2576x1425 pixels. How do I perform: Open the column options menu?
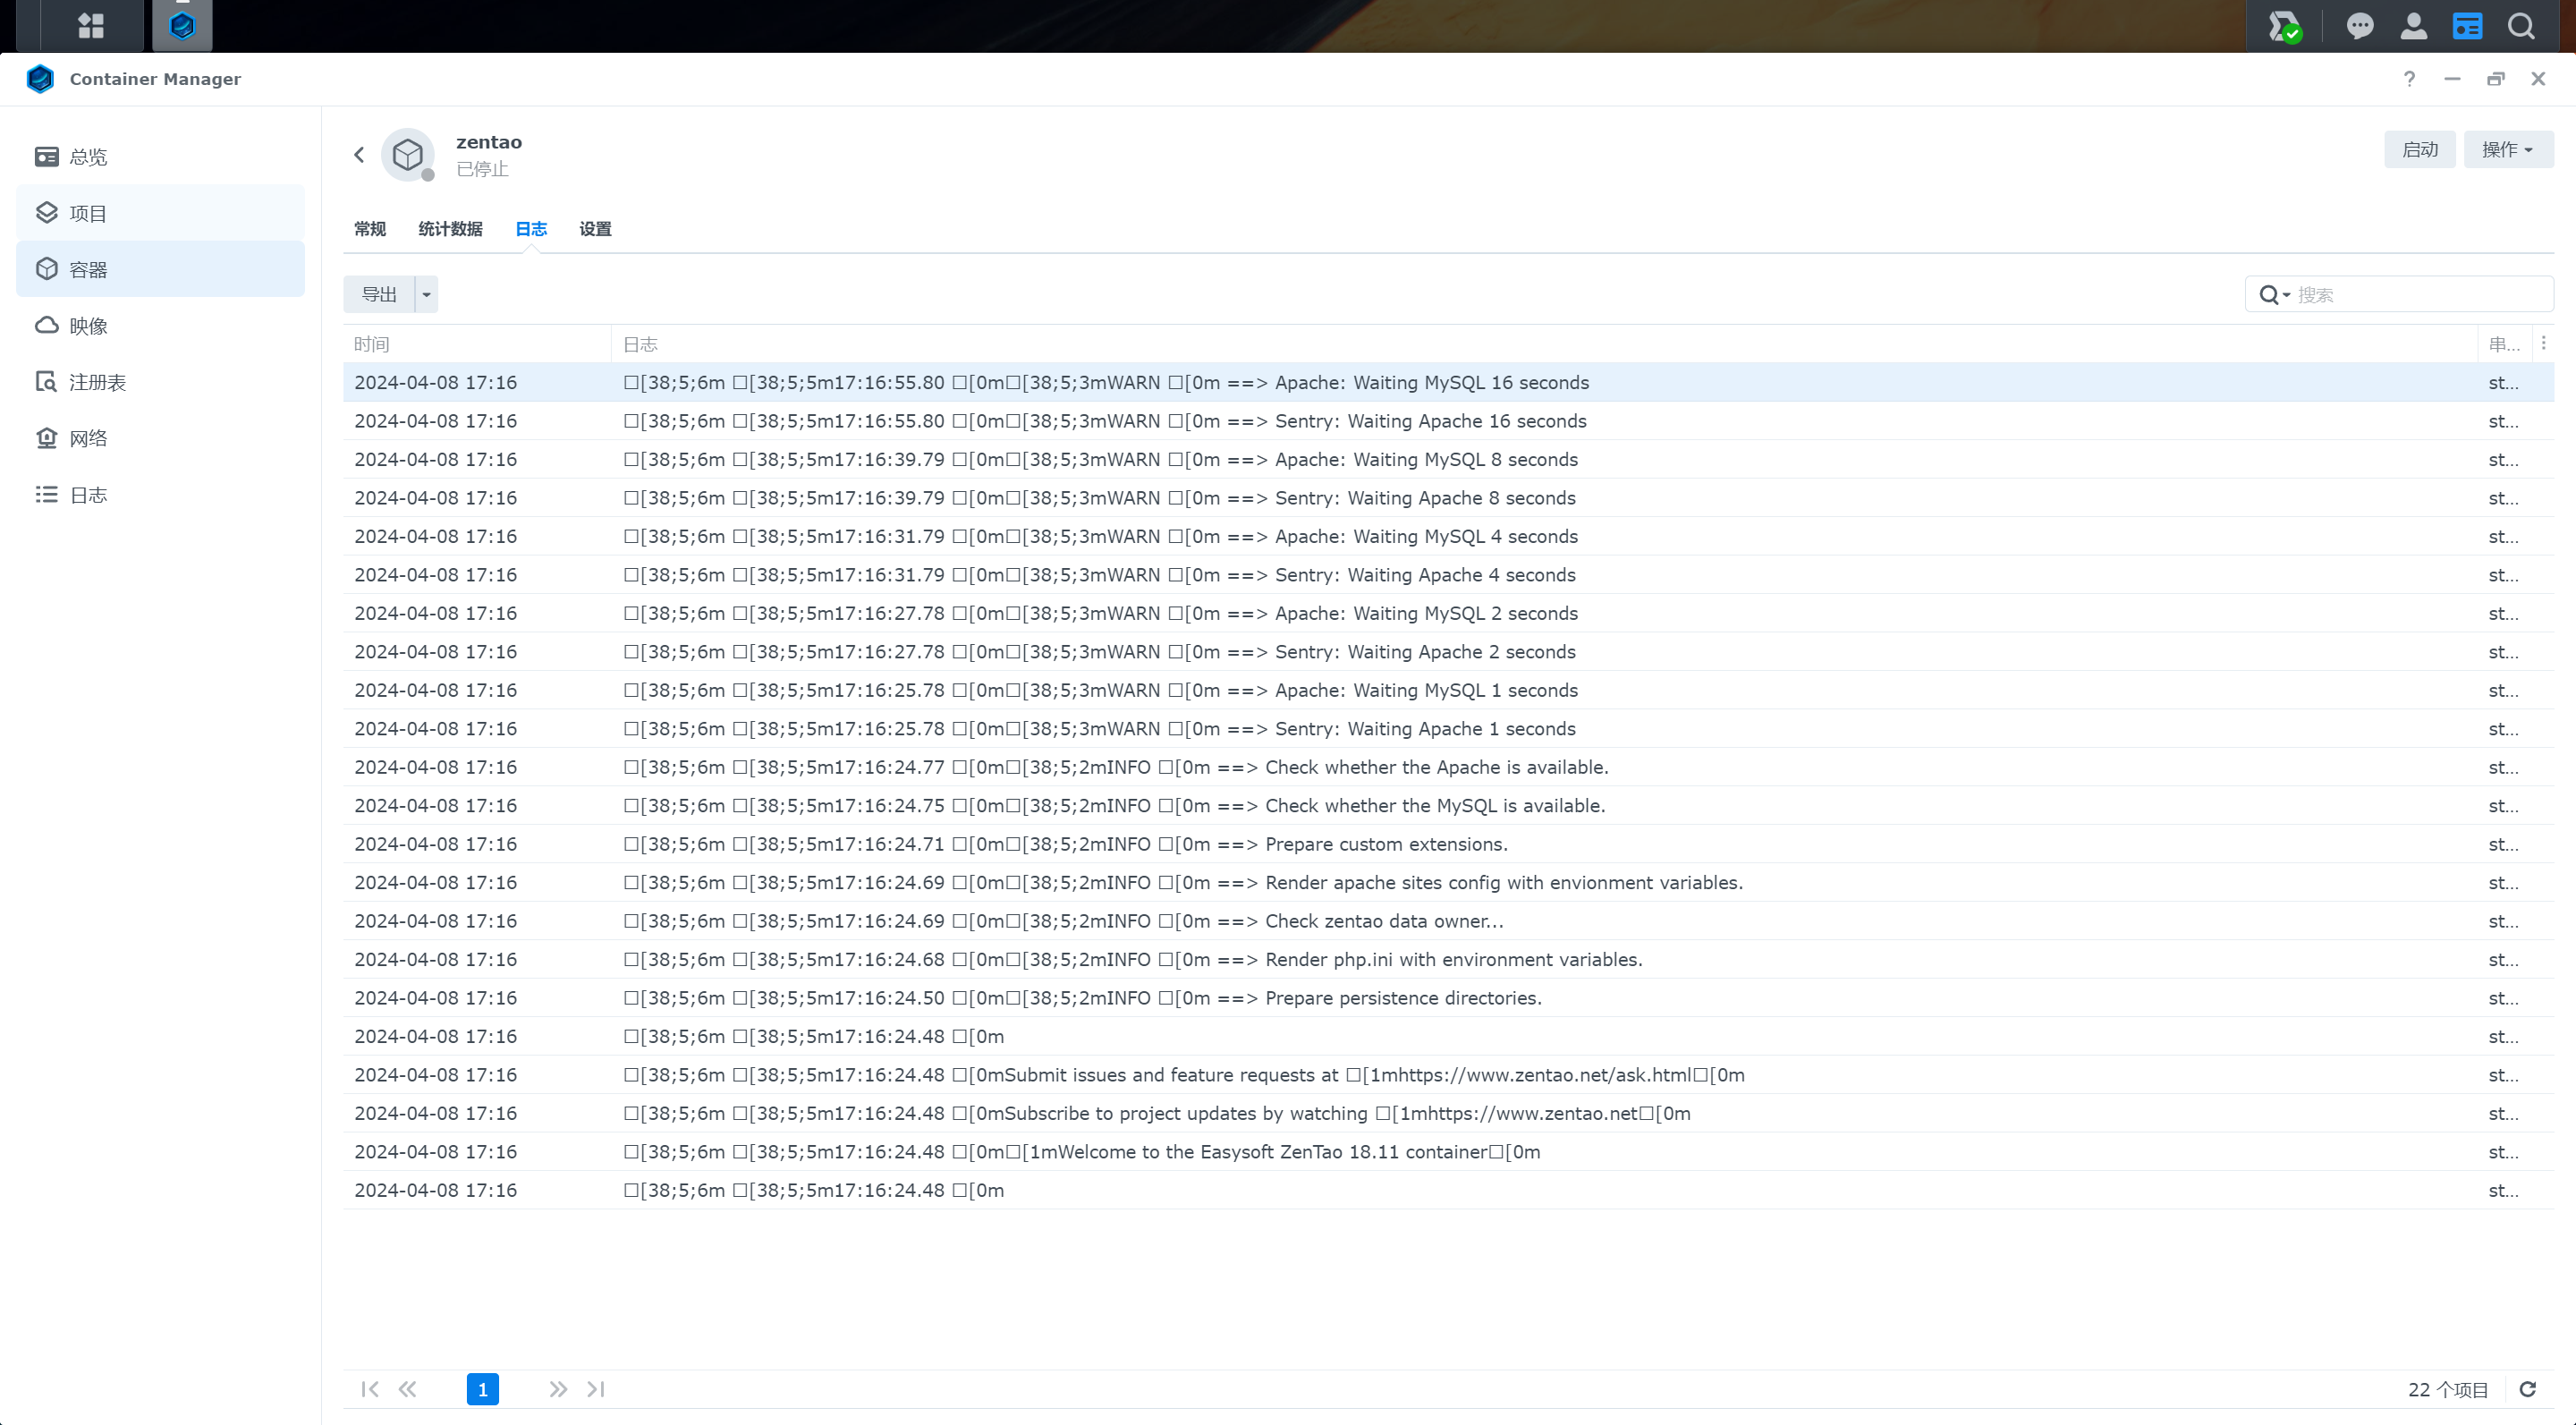[x=2543, y=343]
